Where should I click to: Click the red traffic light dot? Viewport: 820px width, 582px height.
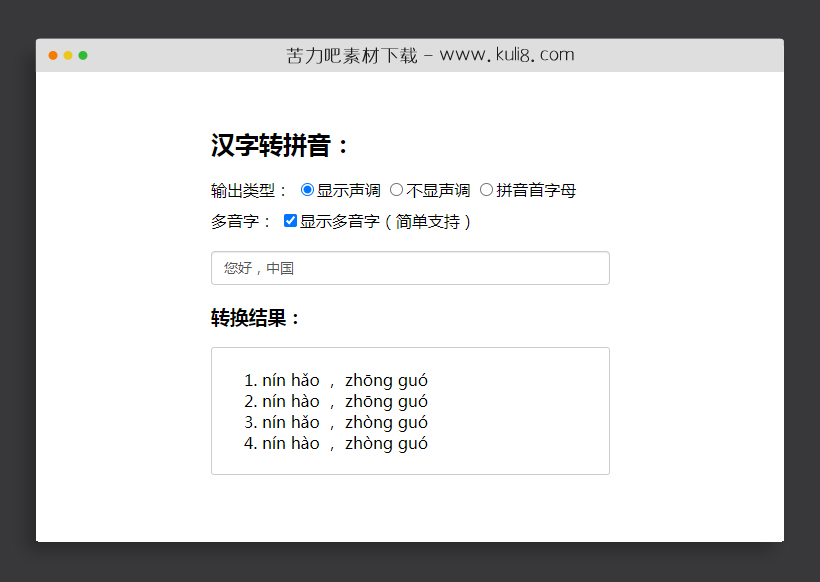53,56
